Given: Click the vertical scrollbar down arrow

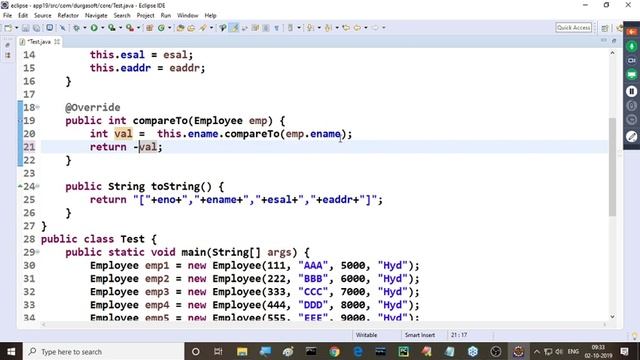Looking at the screenshot, I should tap(612, 316).
